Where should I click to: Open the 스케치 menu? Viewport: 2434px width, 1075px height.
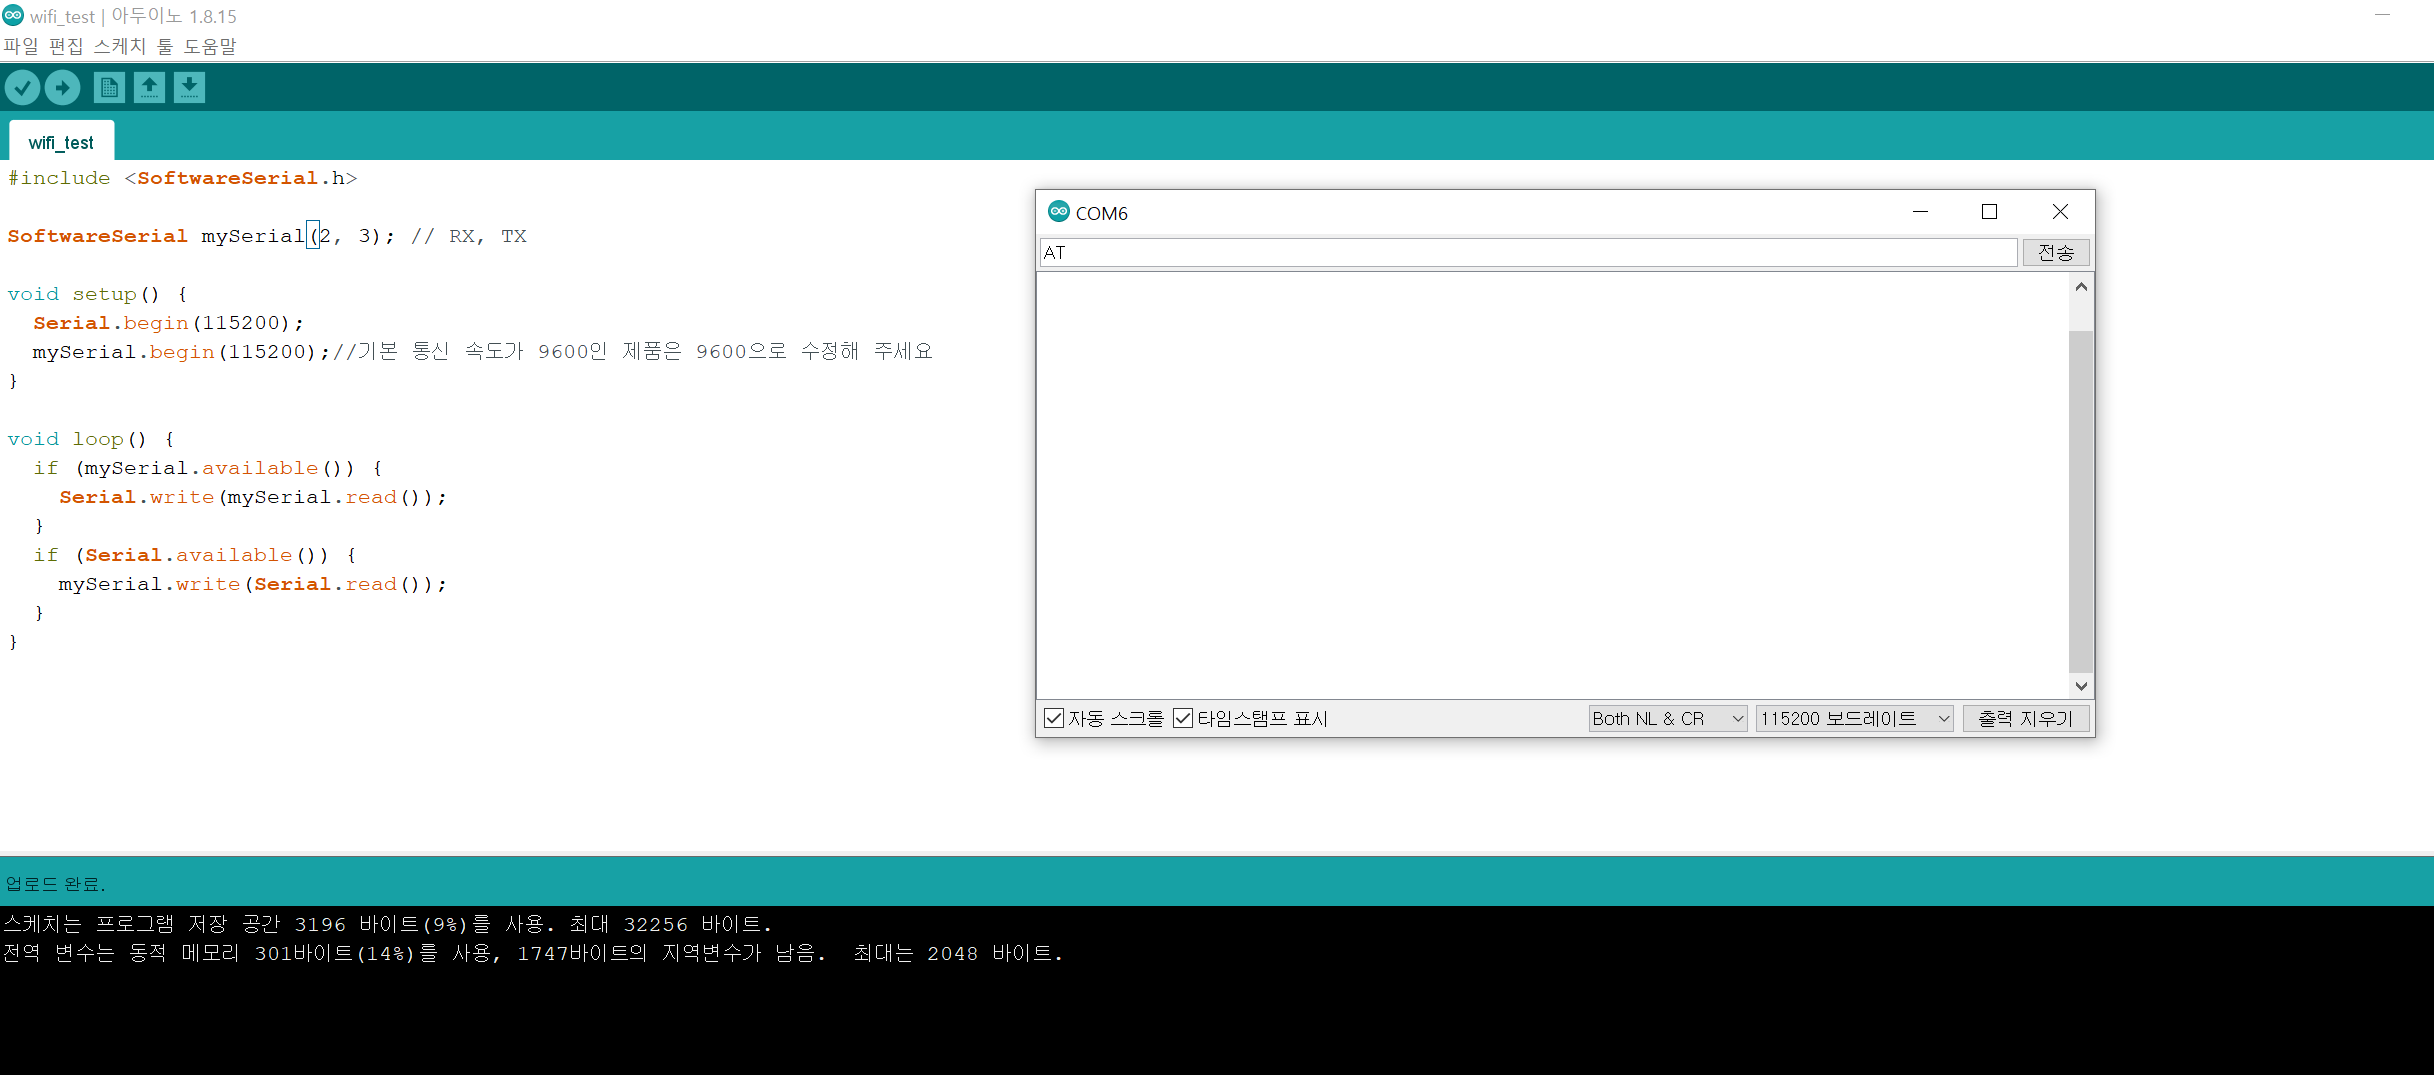[x=120, y=46]
